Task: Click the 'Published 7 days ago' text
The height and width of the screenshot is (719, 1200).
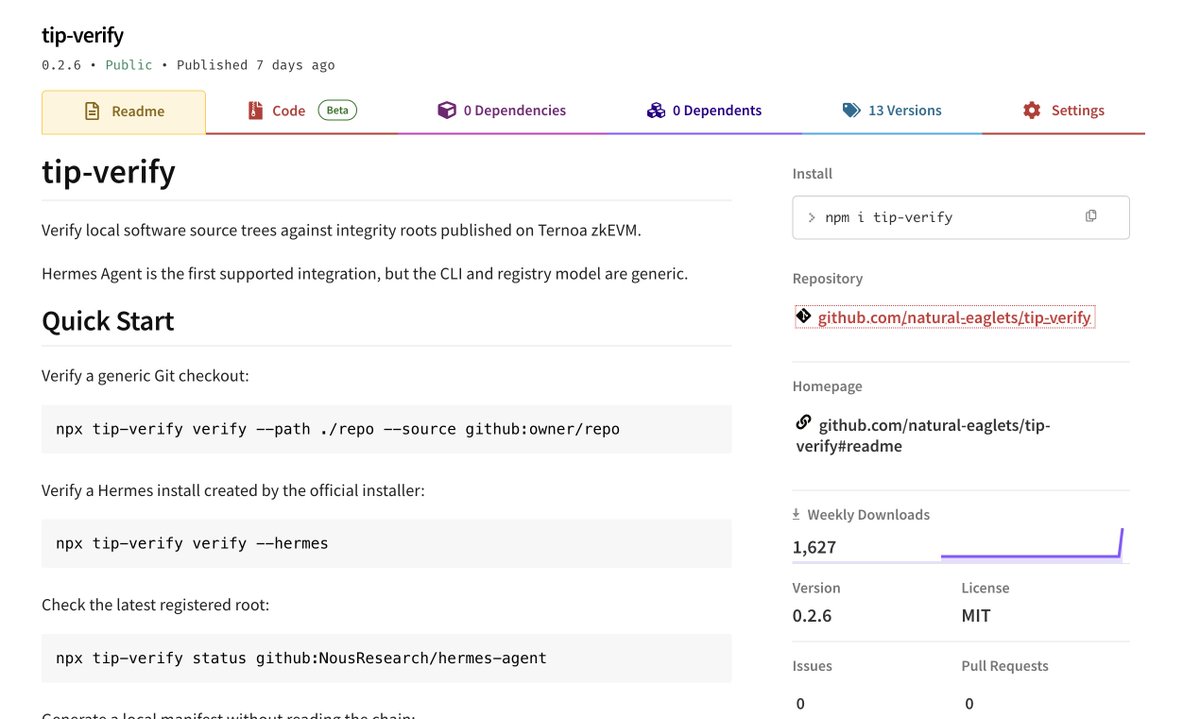Action: 256,65
